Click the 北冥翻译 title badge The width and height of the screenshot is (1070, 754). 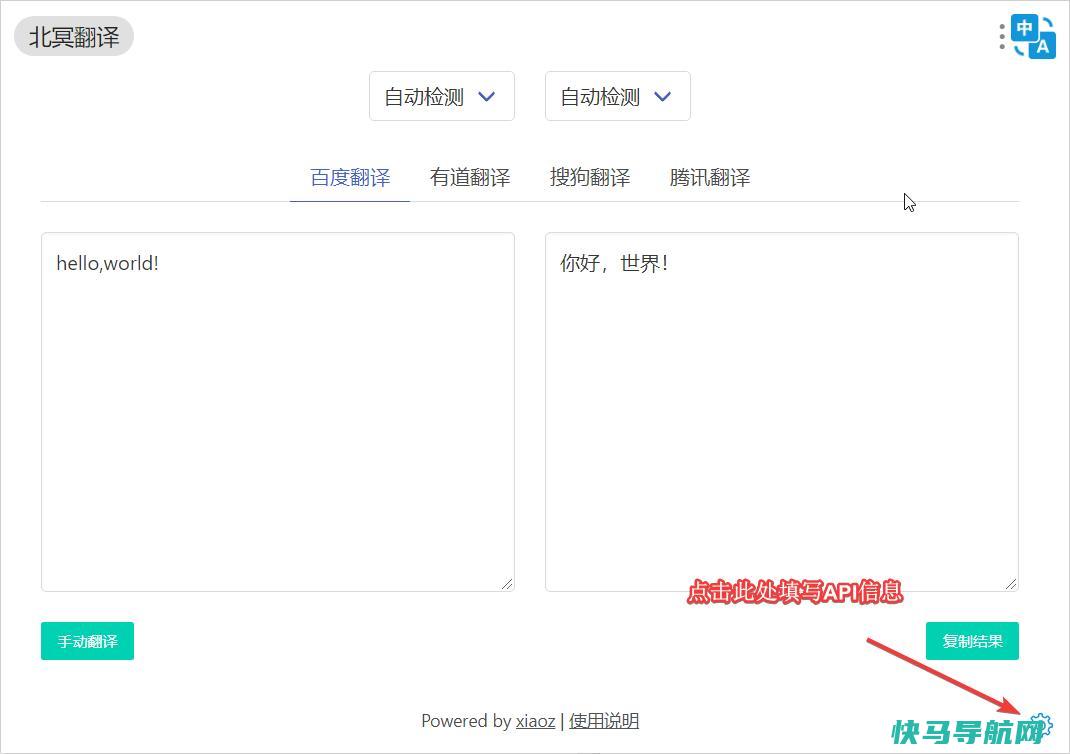tap(74, 37)
